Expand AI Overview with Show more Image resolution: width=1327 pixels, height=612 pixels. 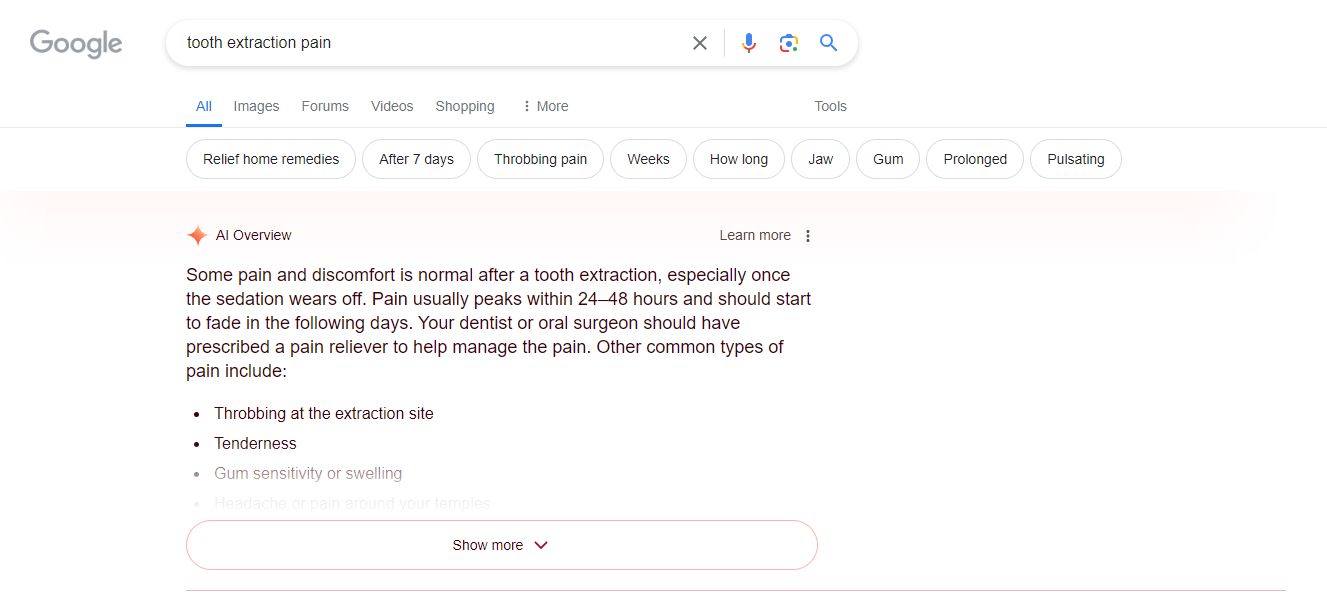(501, 545)
